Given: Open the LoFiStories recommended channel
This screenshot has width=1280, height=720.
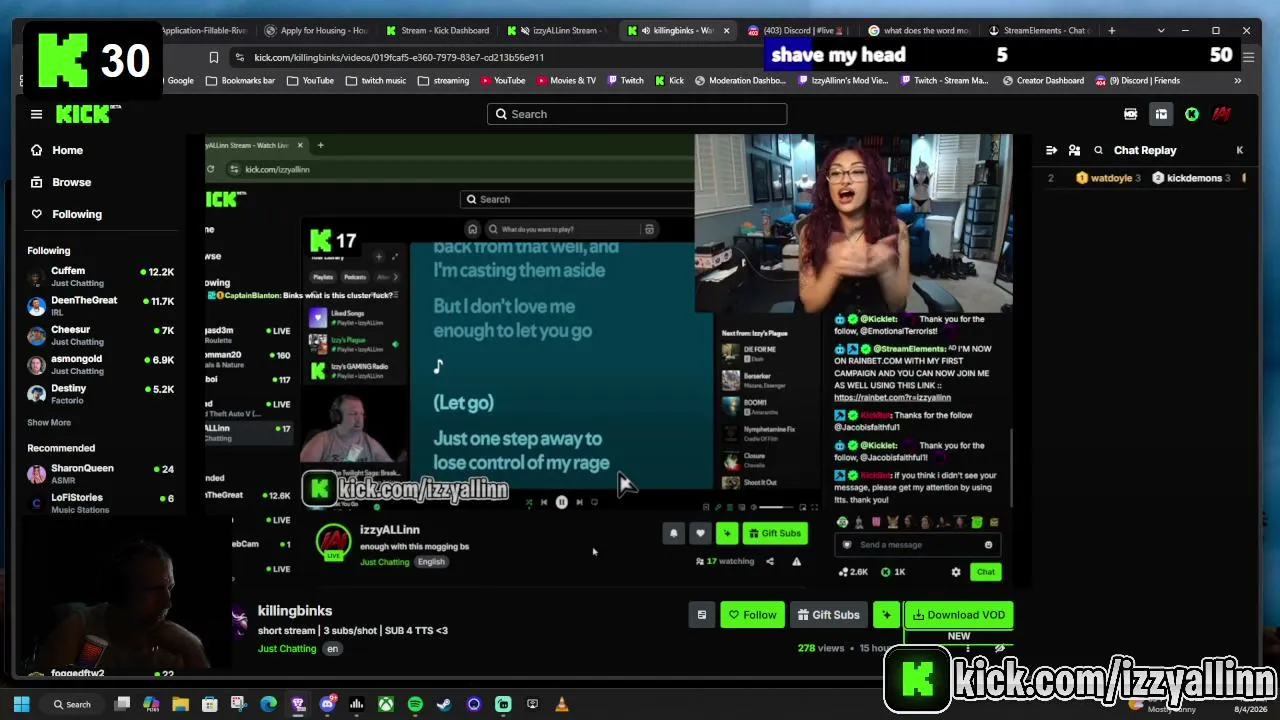Looking at the screenshot, I should coord(100,502).
